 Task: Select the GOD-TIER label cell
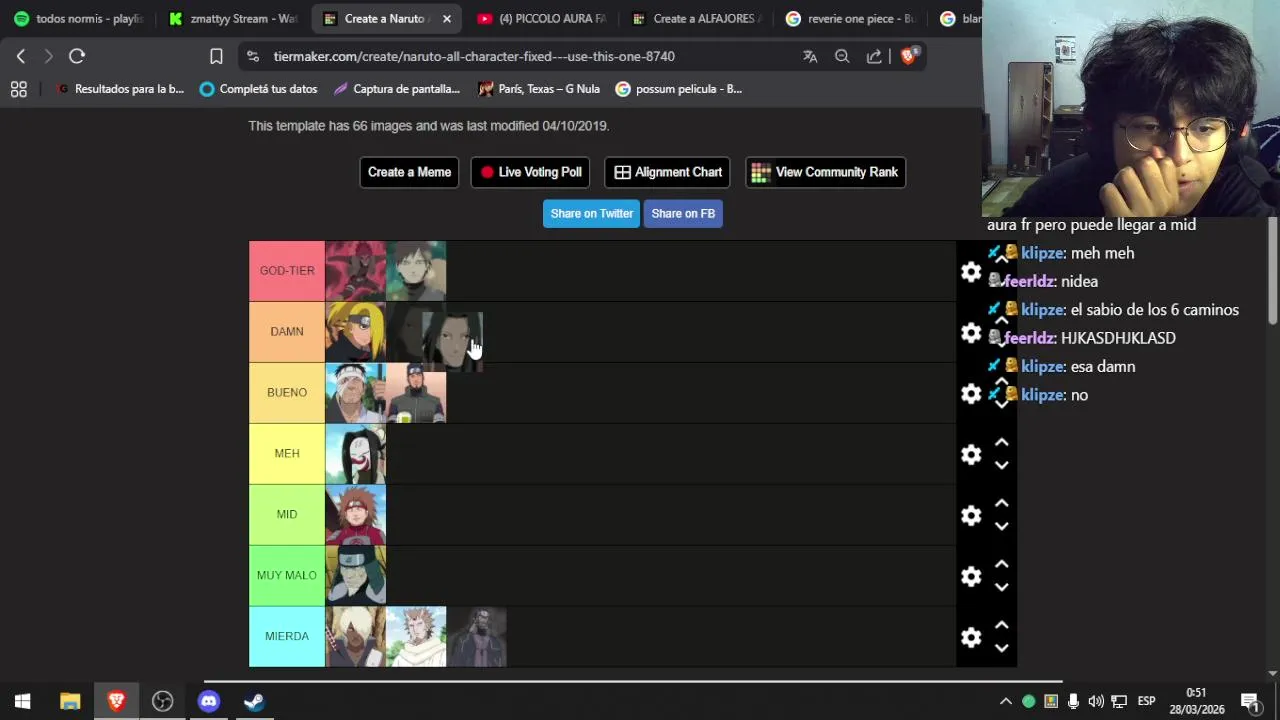pos(287,271)
